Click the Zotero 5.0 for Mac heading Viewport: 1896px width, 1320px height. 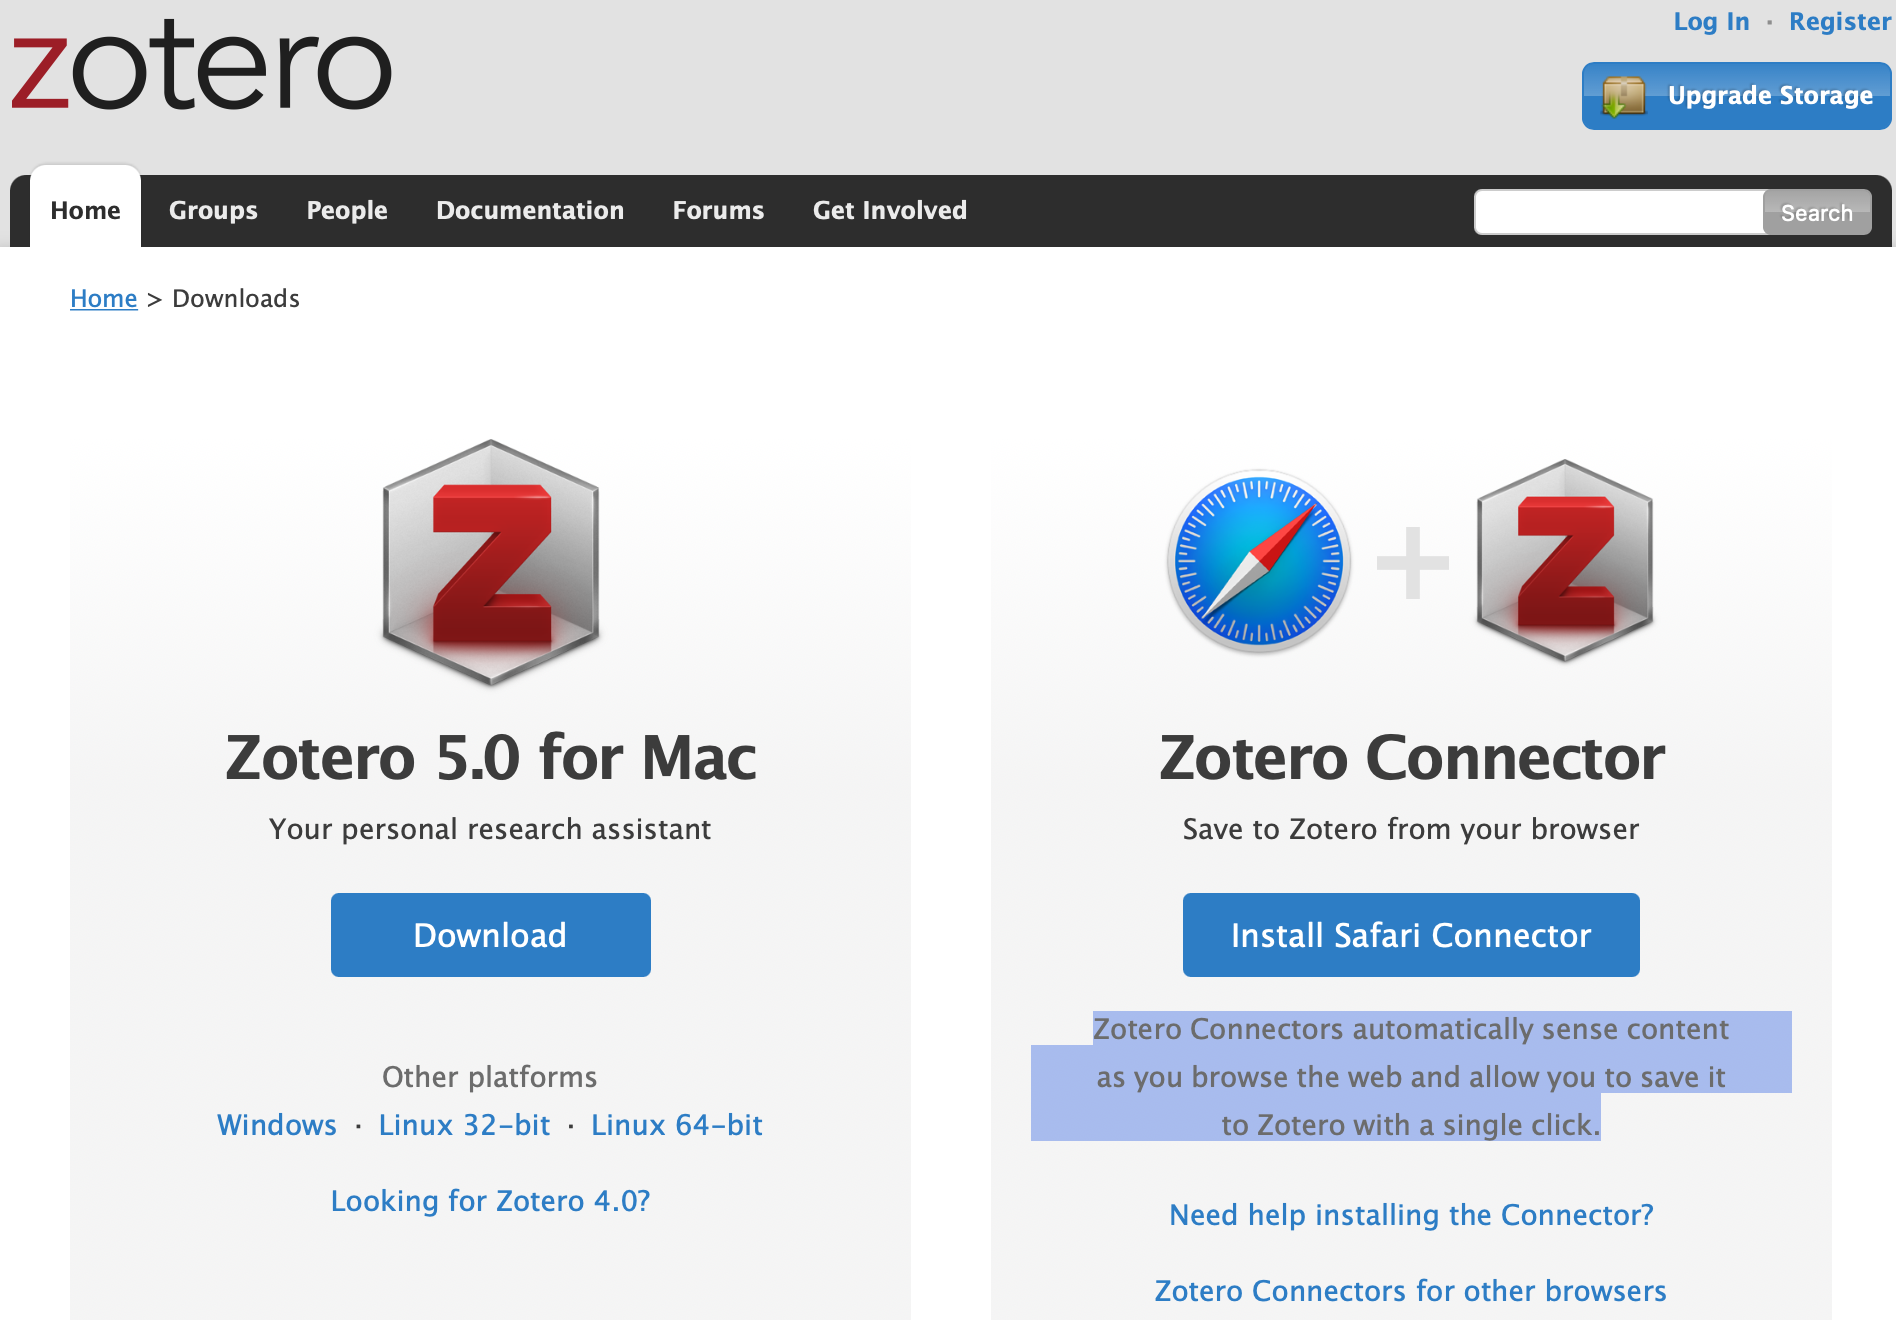point(491,757)
